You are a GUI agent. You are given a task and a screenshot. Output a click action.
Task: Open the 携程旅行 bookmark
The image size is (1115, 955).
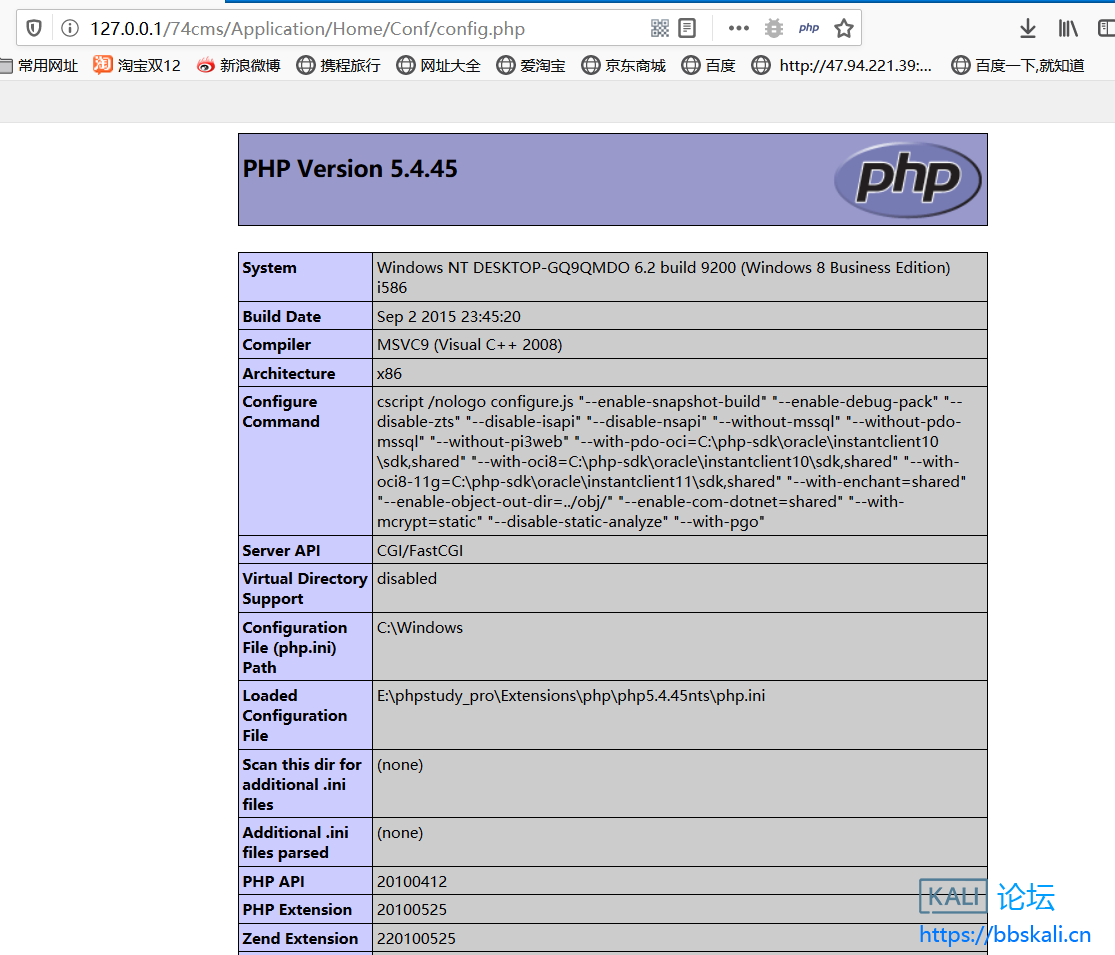(x=339, y=65)
